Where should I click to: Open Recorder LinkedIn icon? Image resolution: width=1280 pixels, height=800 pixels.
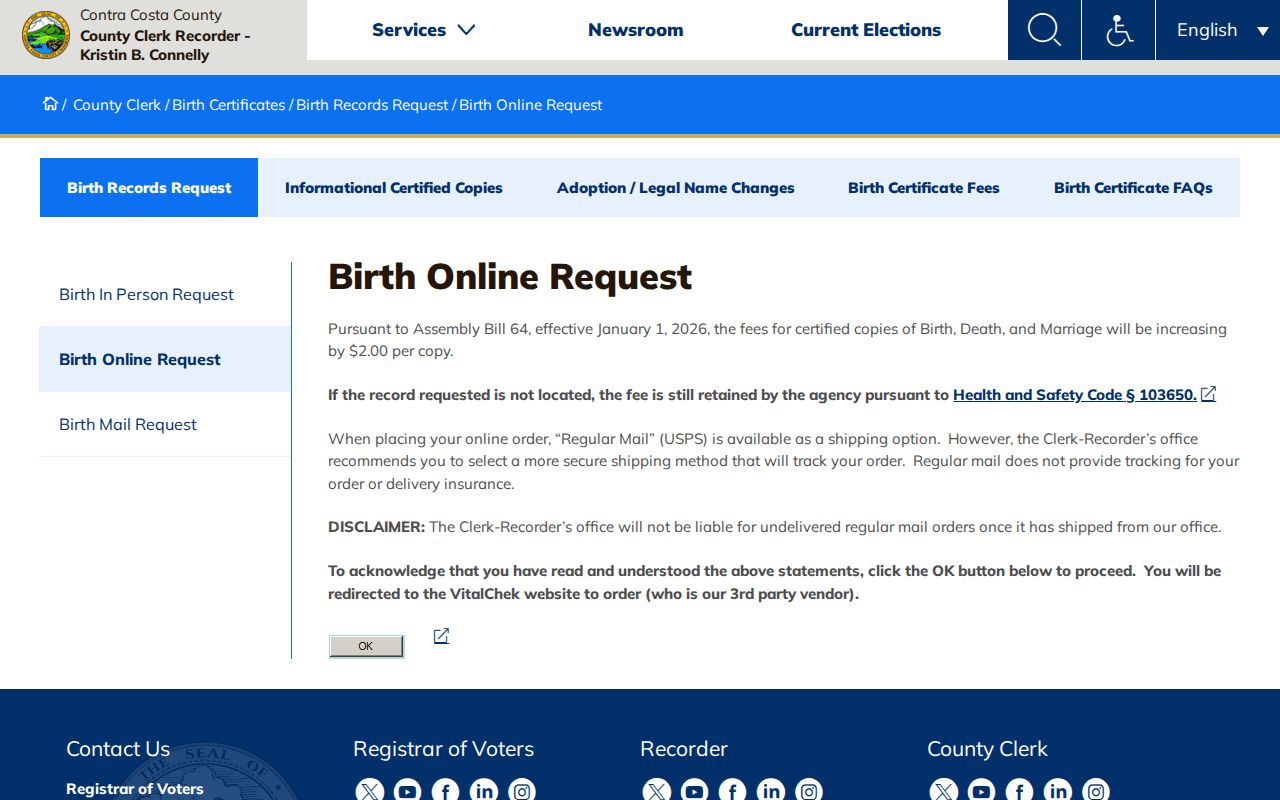771,791
